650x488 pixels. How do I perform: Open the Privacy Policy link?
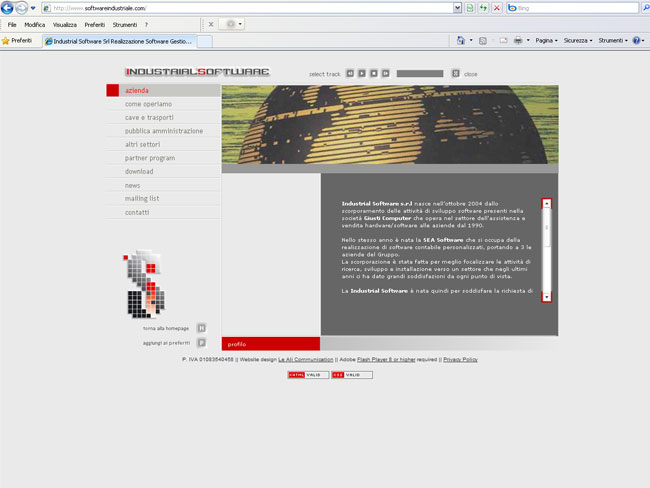pyautogui.click(x=461, y=359)
